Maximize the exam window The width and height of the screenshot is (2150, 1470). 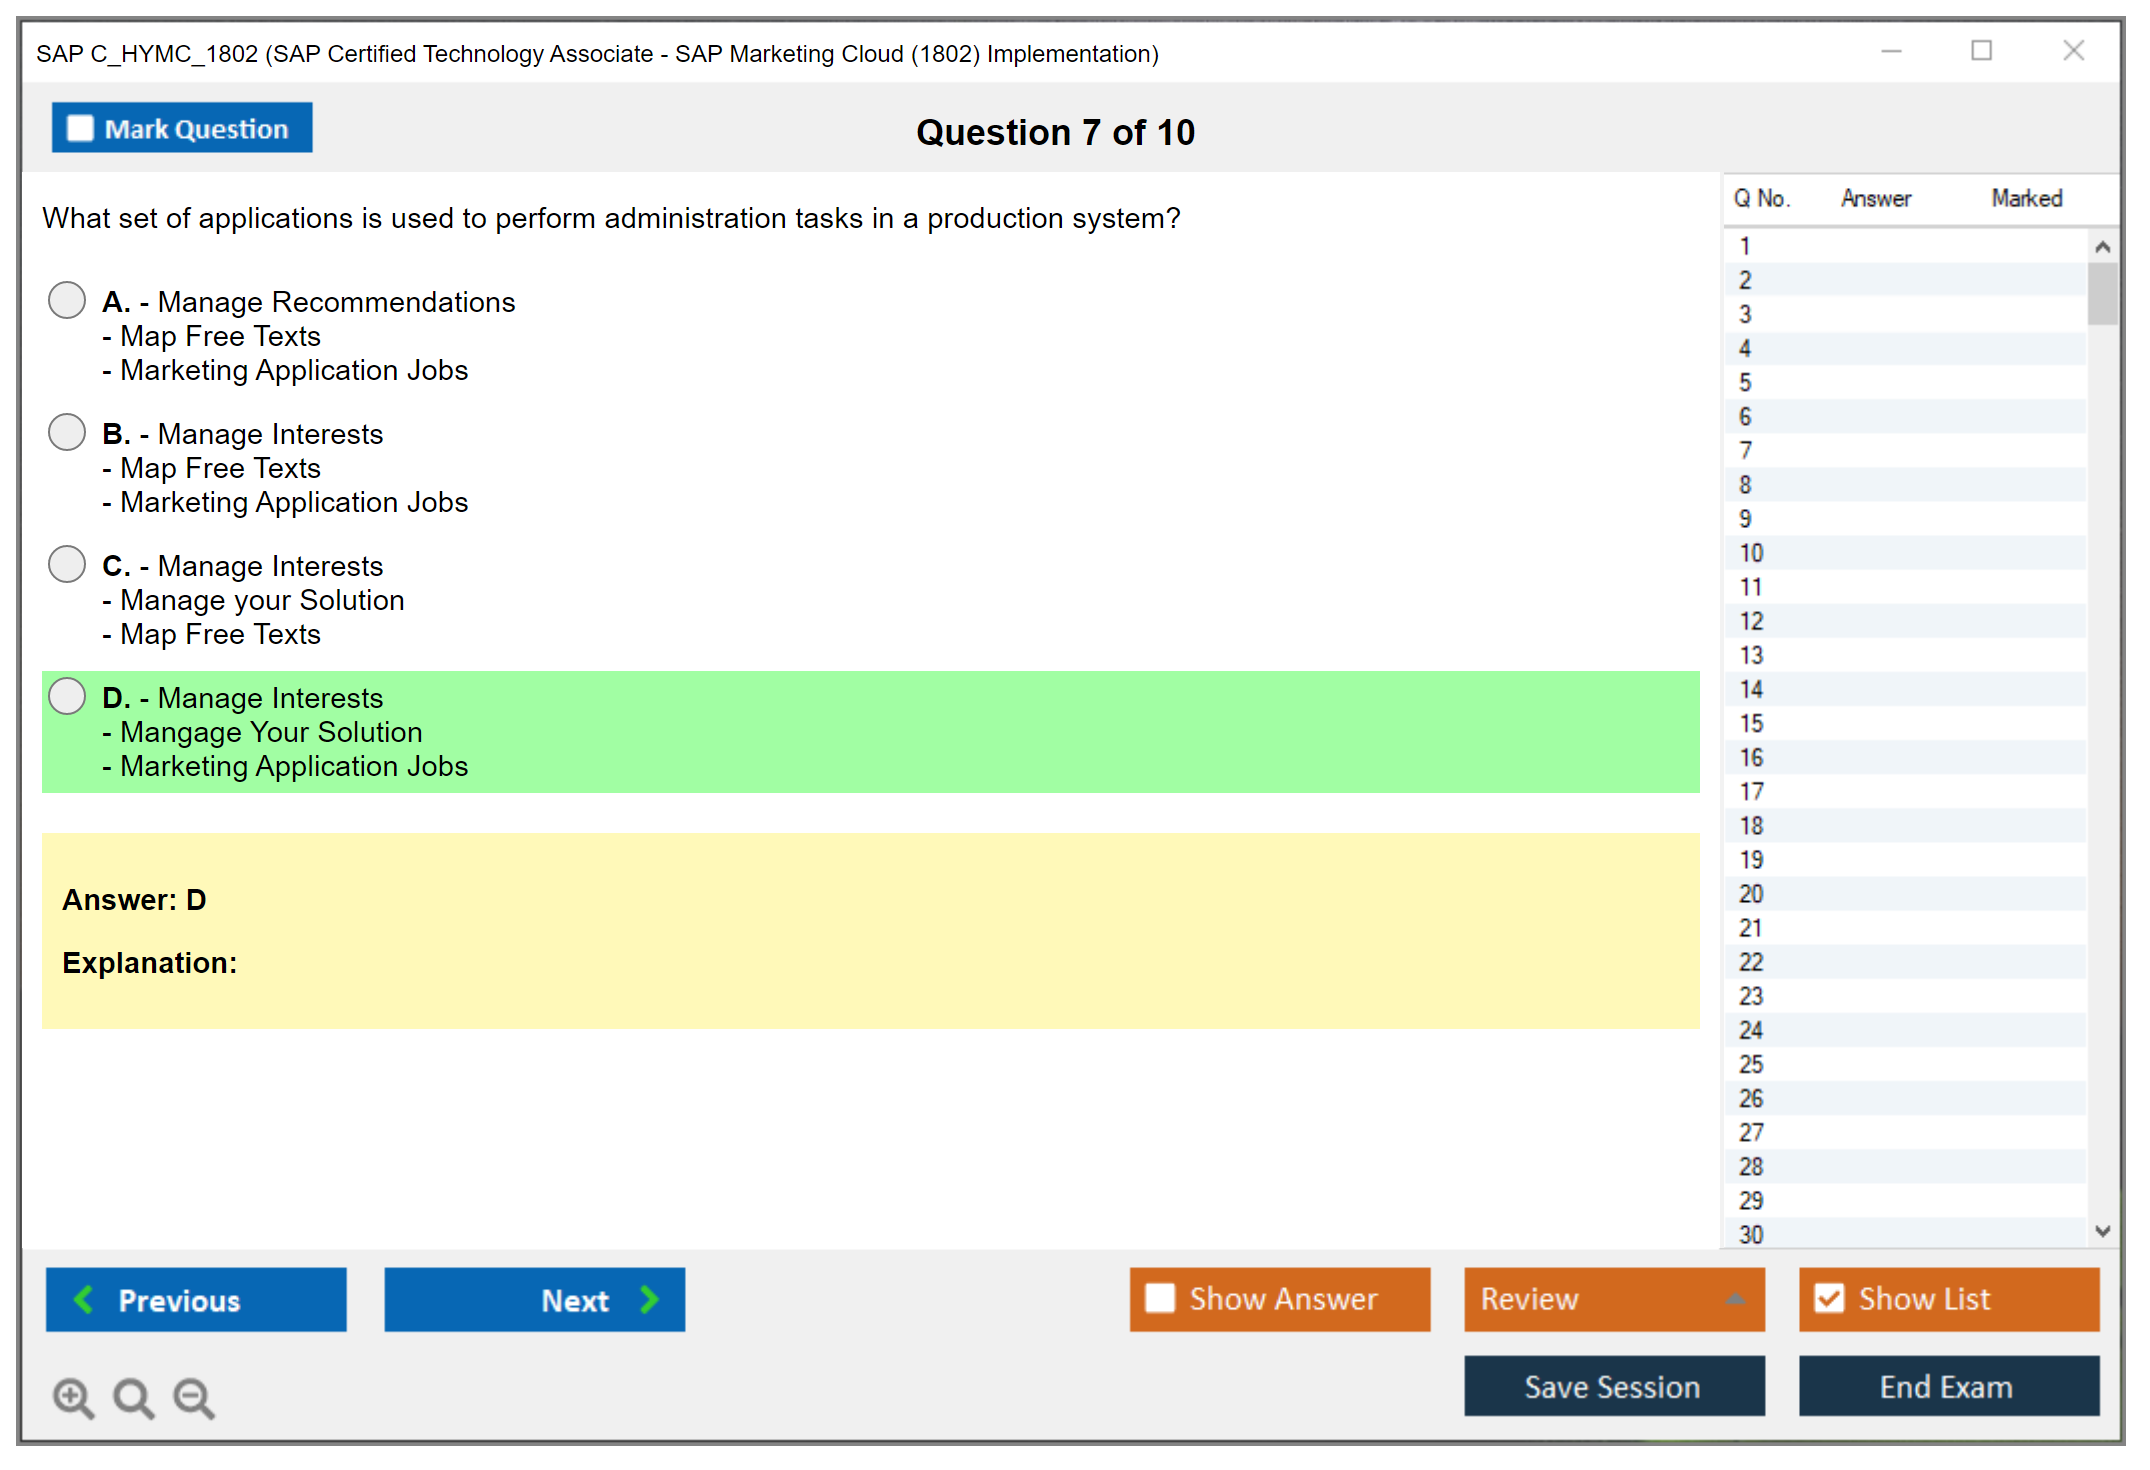1981,51
